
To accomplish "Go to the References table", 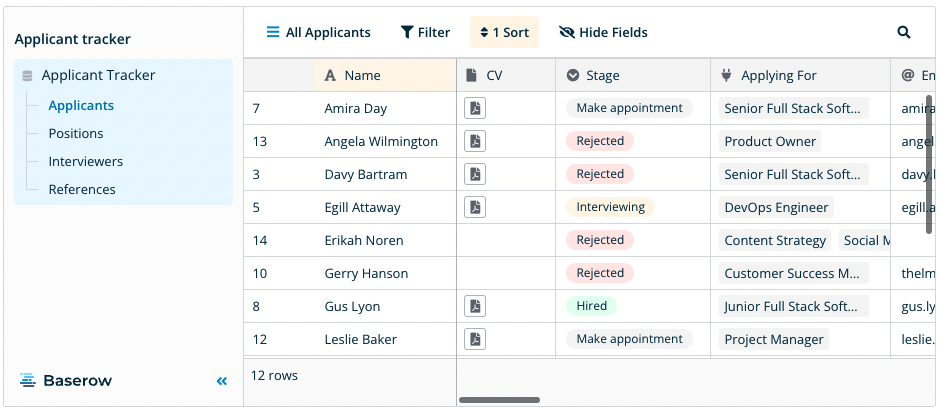I will [82, 190].
